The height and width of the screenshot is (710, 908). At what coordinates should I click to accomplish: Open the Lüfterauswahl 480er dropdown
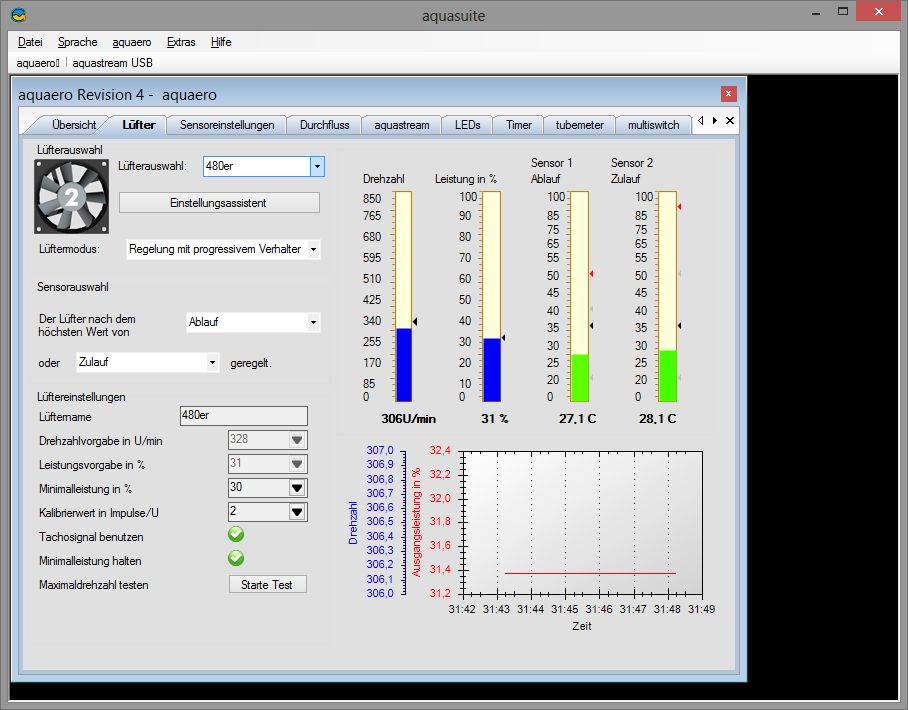[317, 167]
